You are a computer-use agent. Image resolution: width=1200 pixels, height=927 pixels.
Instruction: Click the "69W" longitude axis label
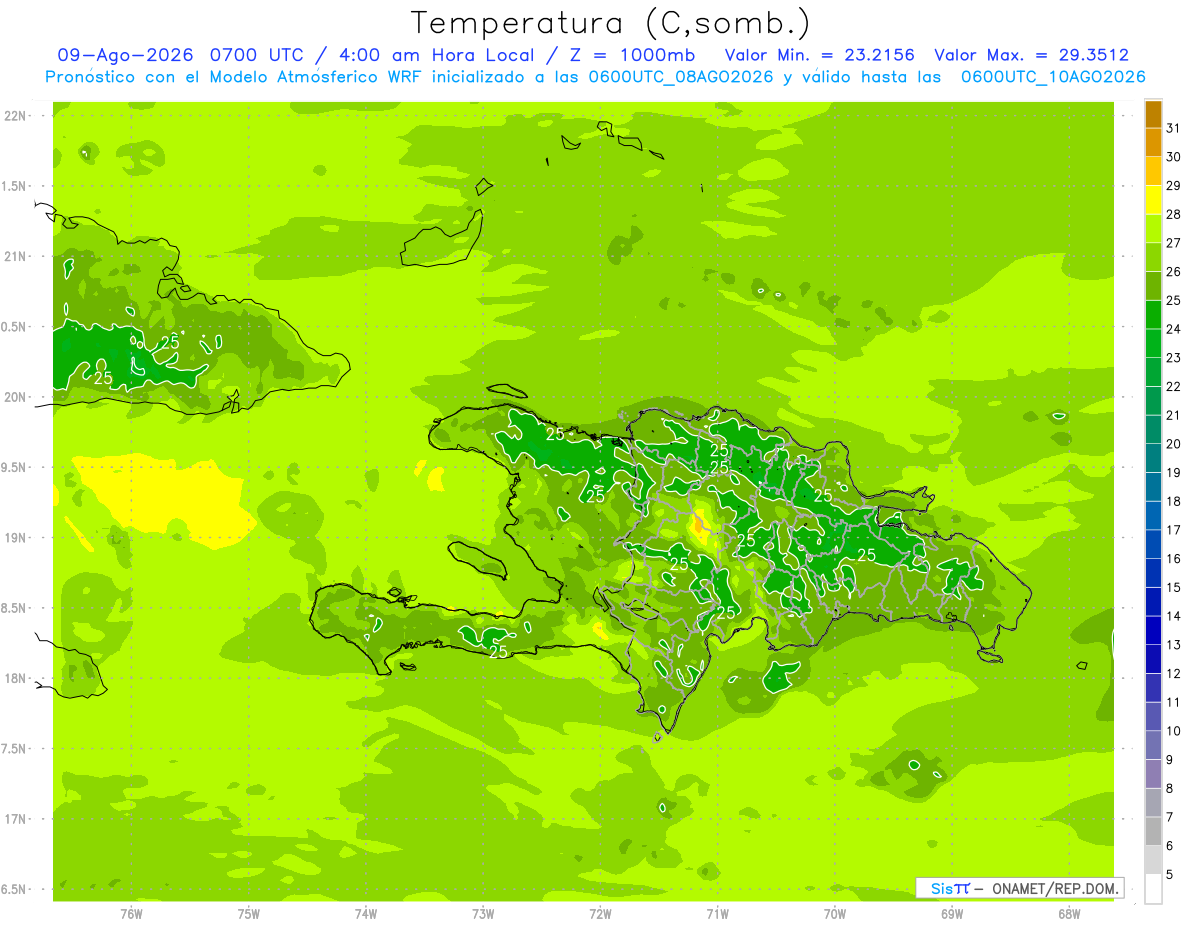coord(952,913)
